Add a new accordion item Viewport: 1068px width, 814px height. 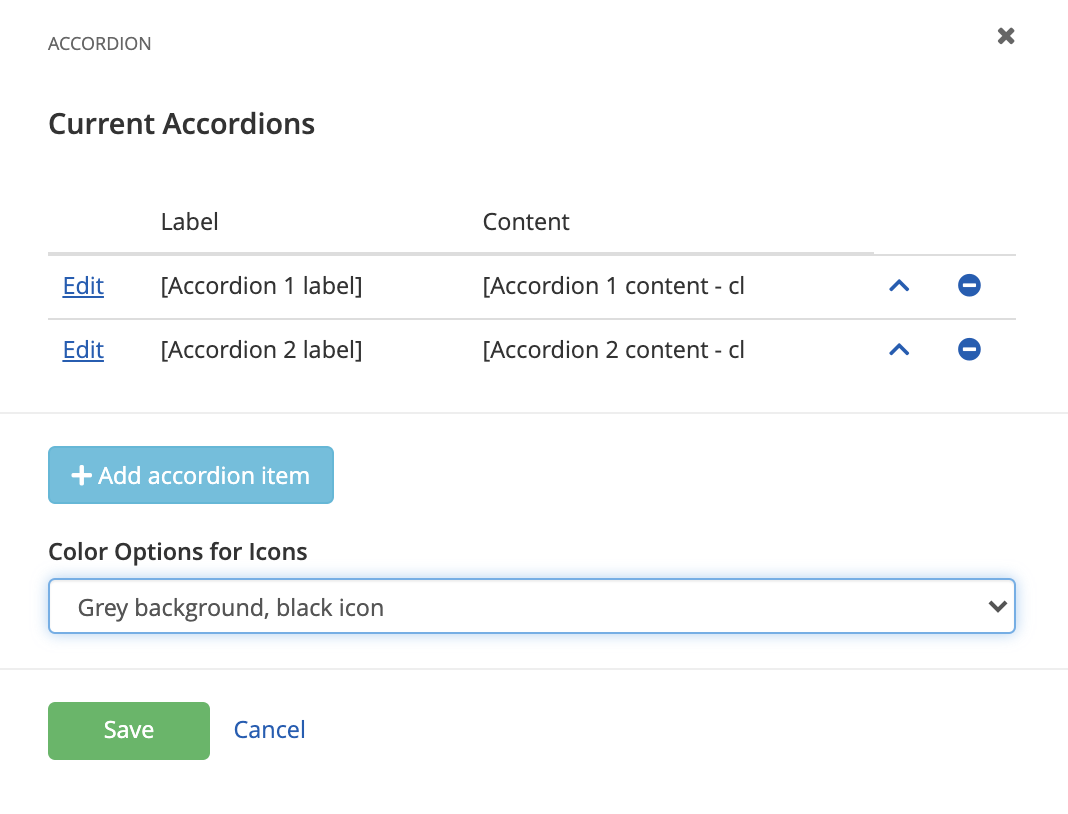pos(190,475)
